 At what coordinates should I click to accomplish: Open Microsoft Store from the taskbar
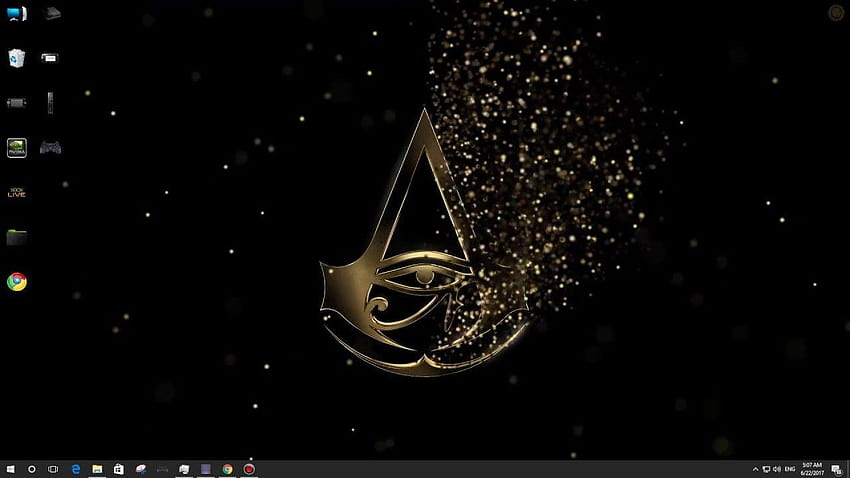click(119, 469)
